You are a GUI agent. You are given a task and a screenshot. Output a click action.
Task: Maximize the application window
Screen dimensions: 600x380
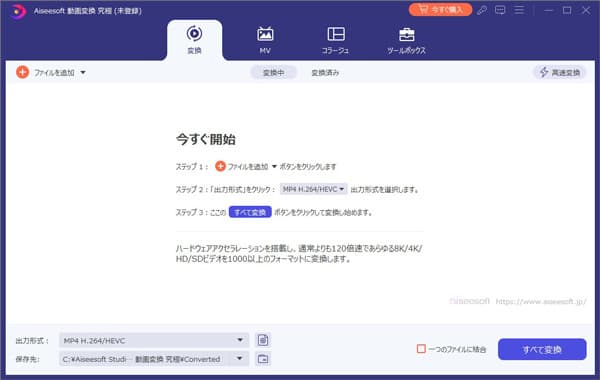[567, 10]
